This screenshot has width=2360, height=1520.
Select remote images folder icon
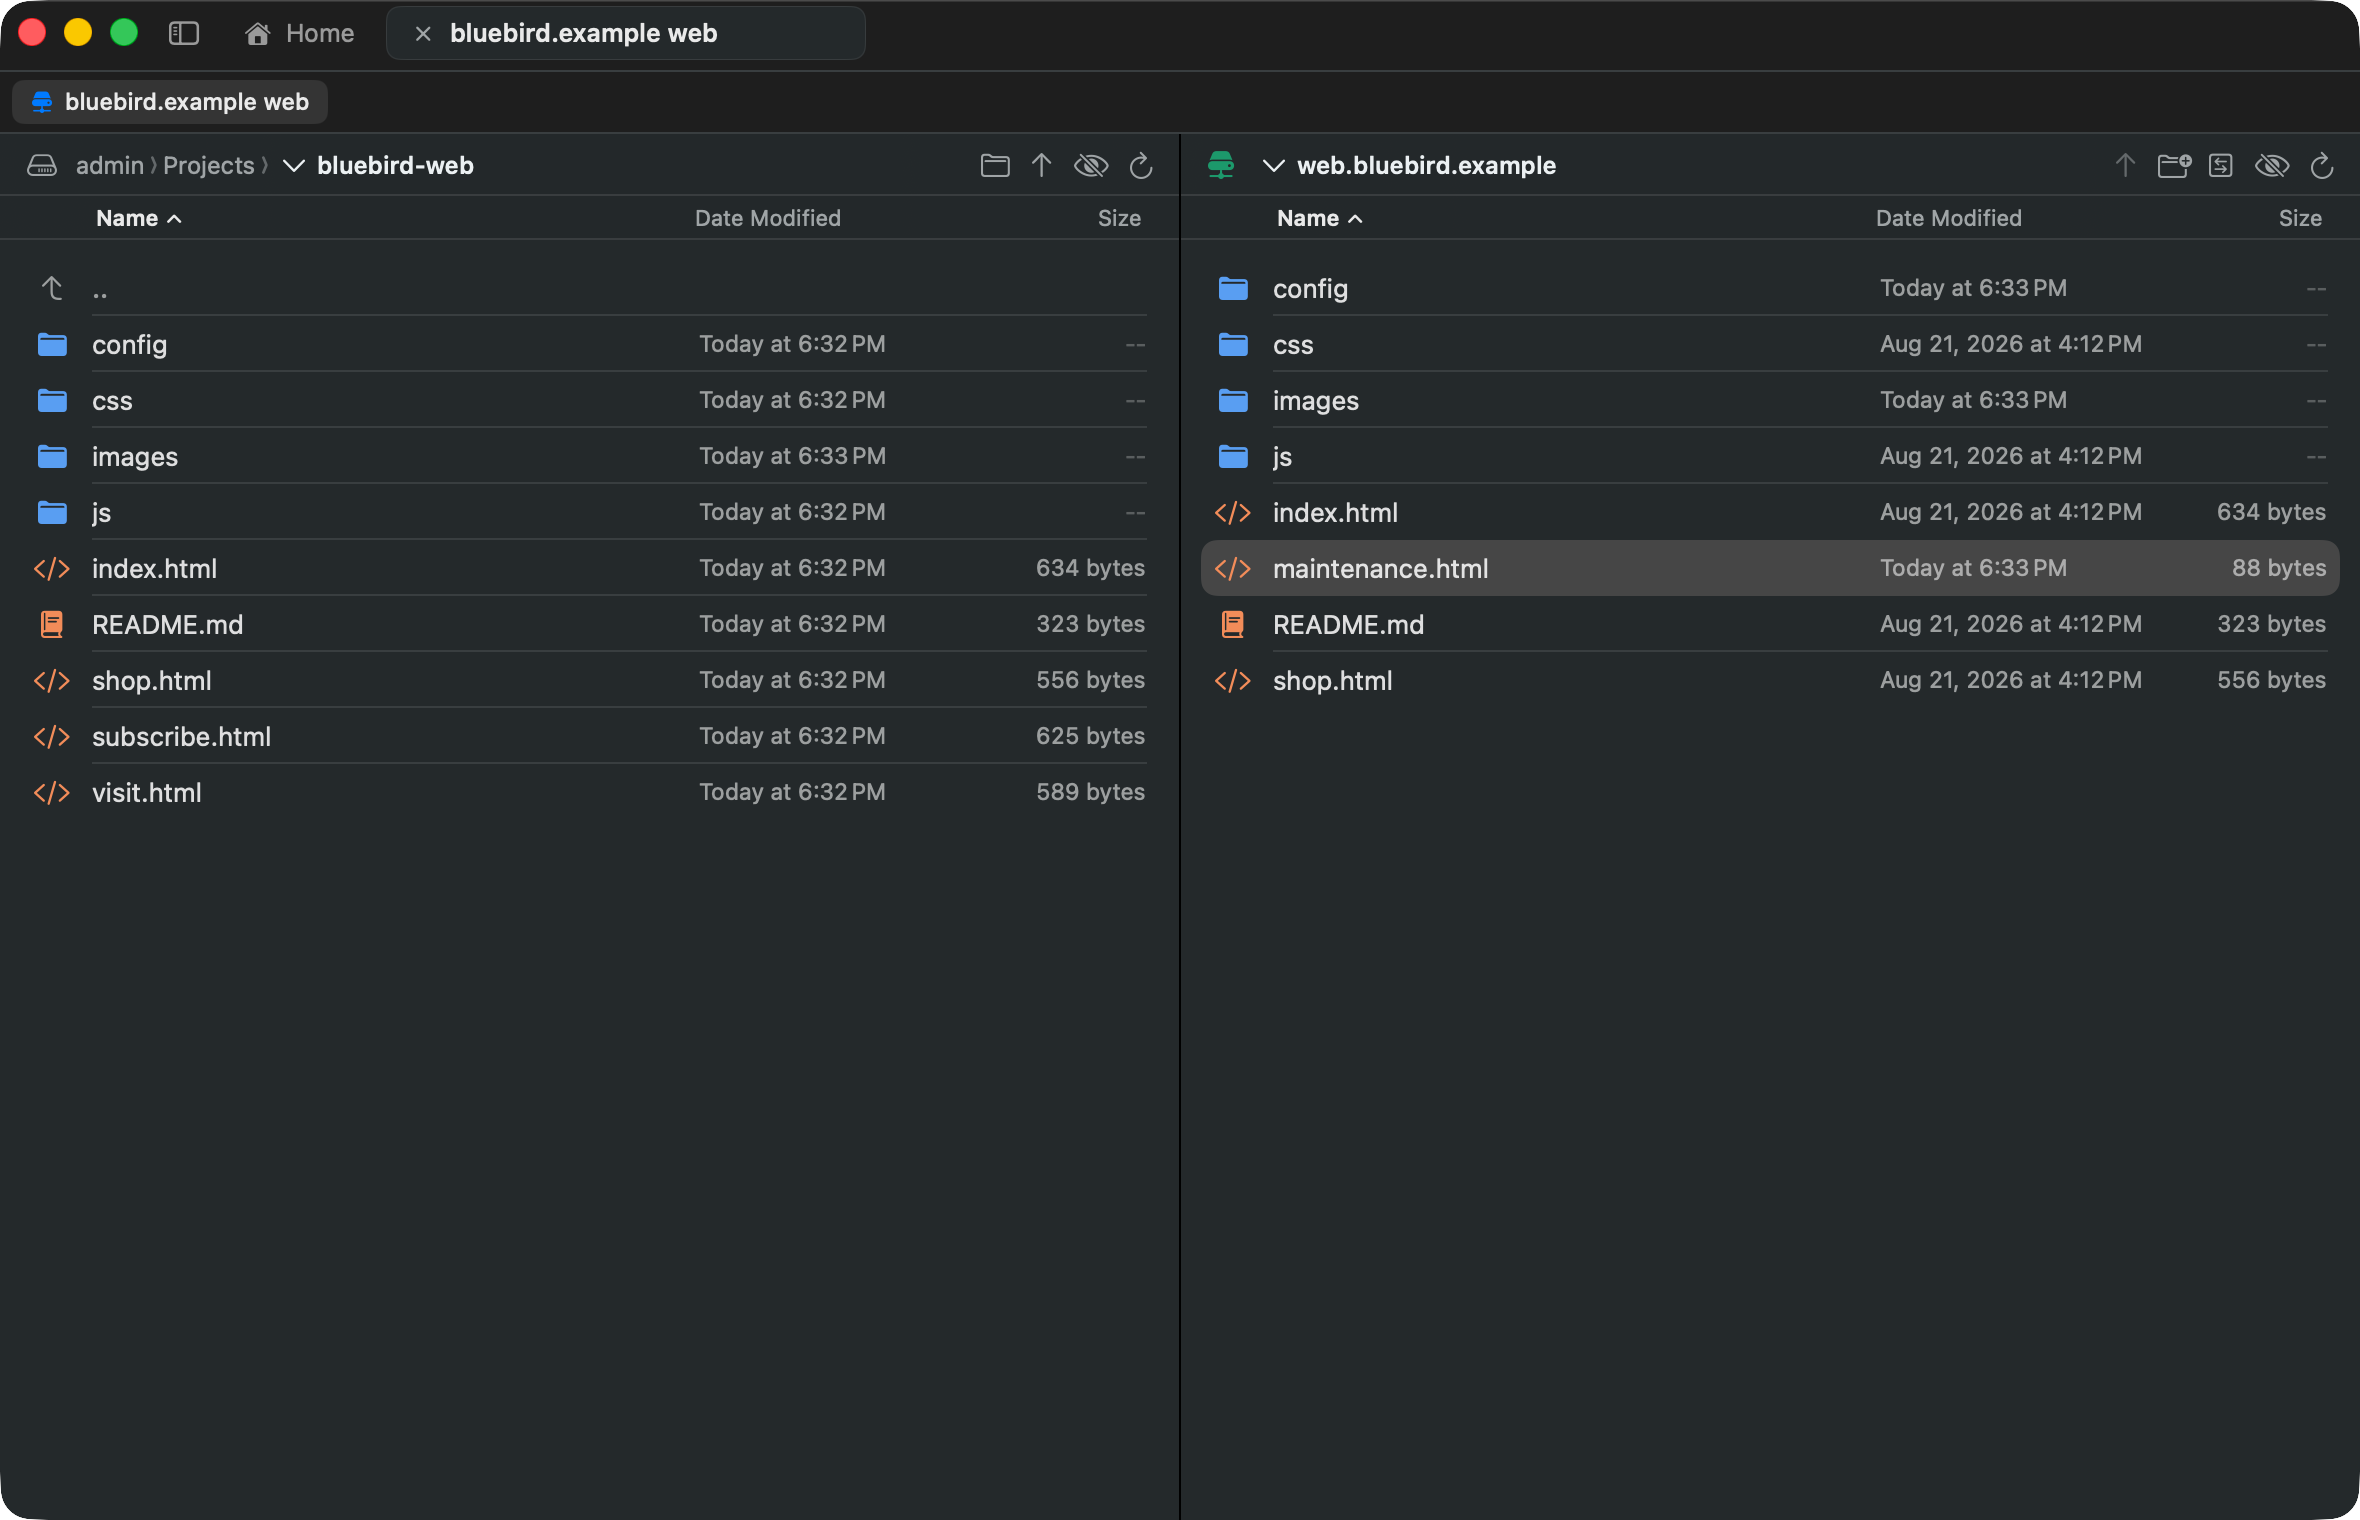pyautogui.click(x=1233, y=400)
